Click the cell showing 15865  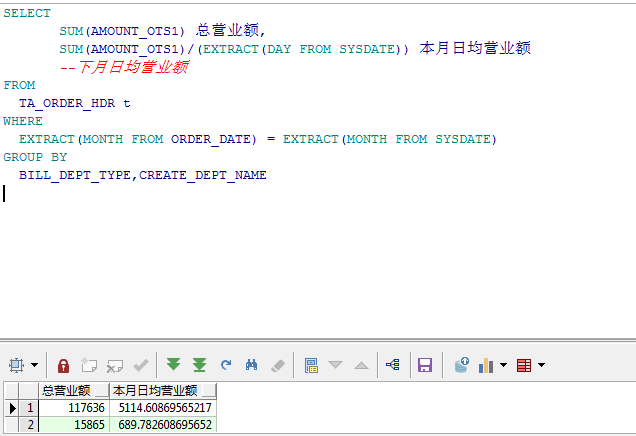pos(74,425)
